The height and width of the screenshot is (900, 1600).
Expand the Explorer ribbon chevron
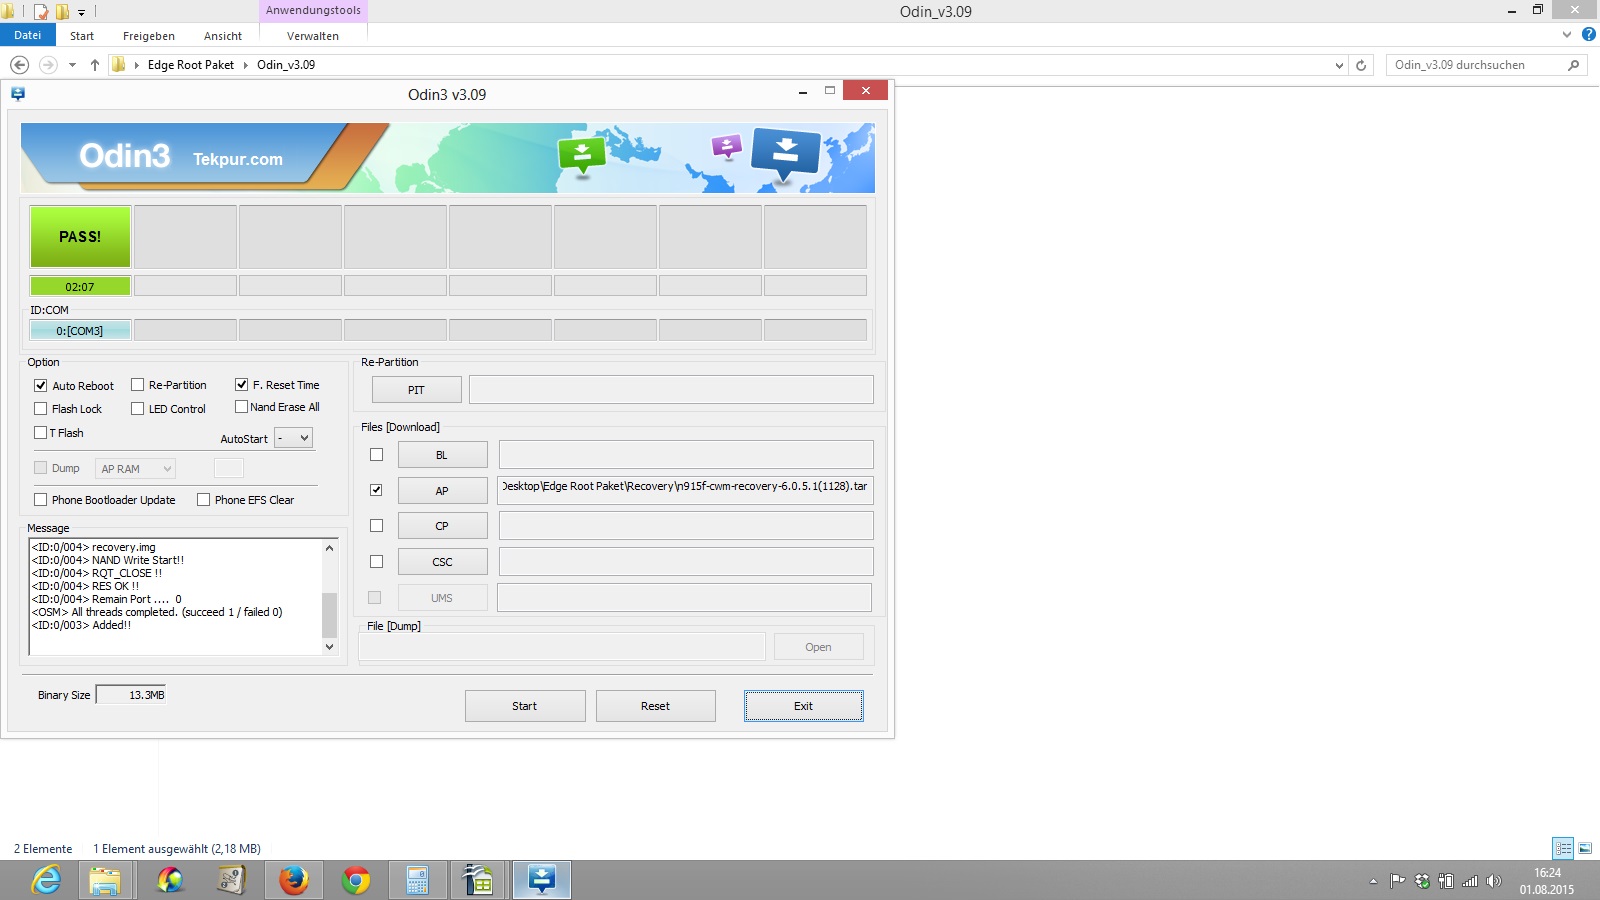[x=1567, y=35]
